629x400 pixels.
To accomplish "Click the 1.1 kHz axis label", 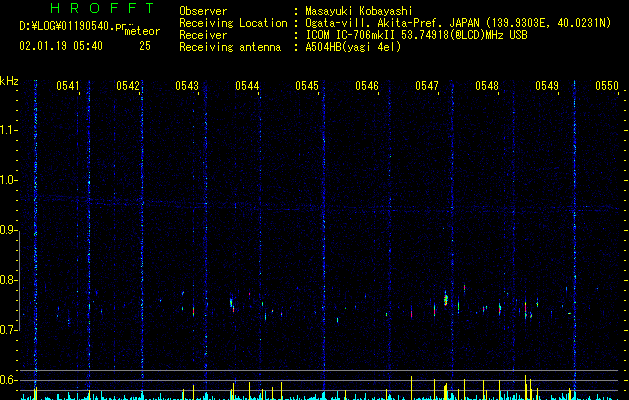I will pyautogui.click(x=9, y=130).
